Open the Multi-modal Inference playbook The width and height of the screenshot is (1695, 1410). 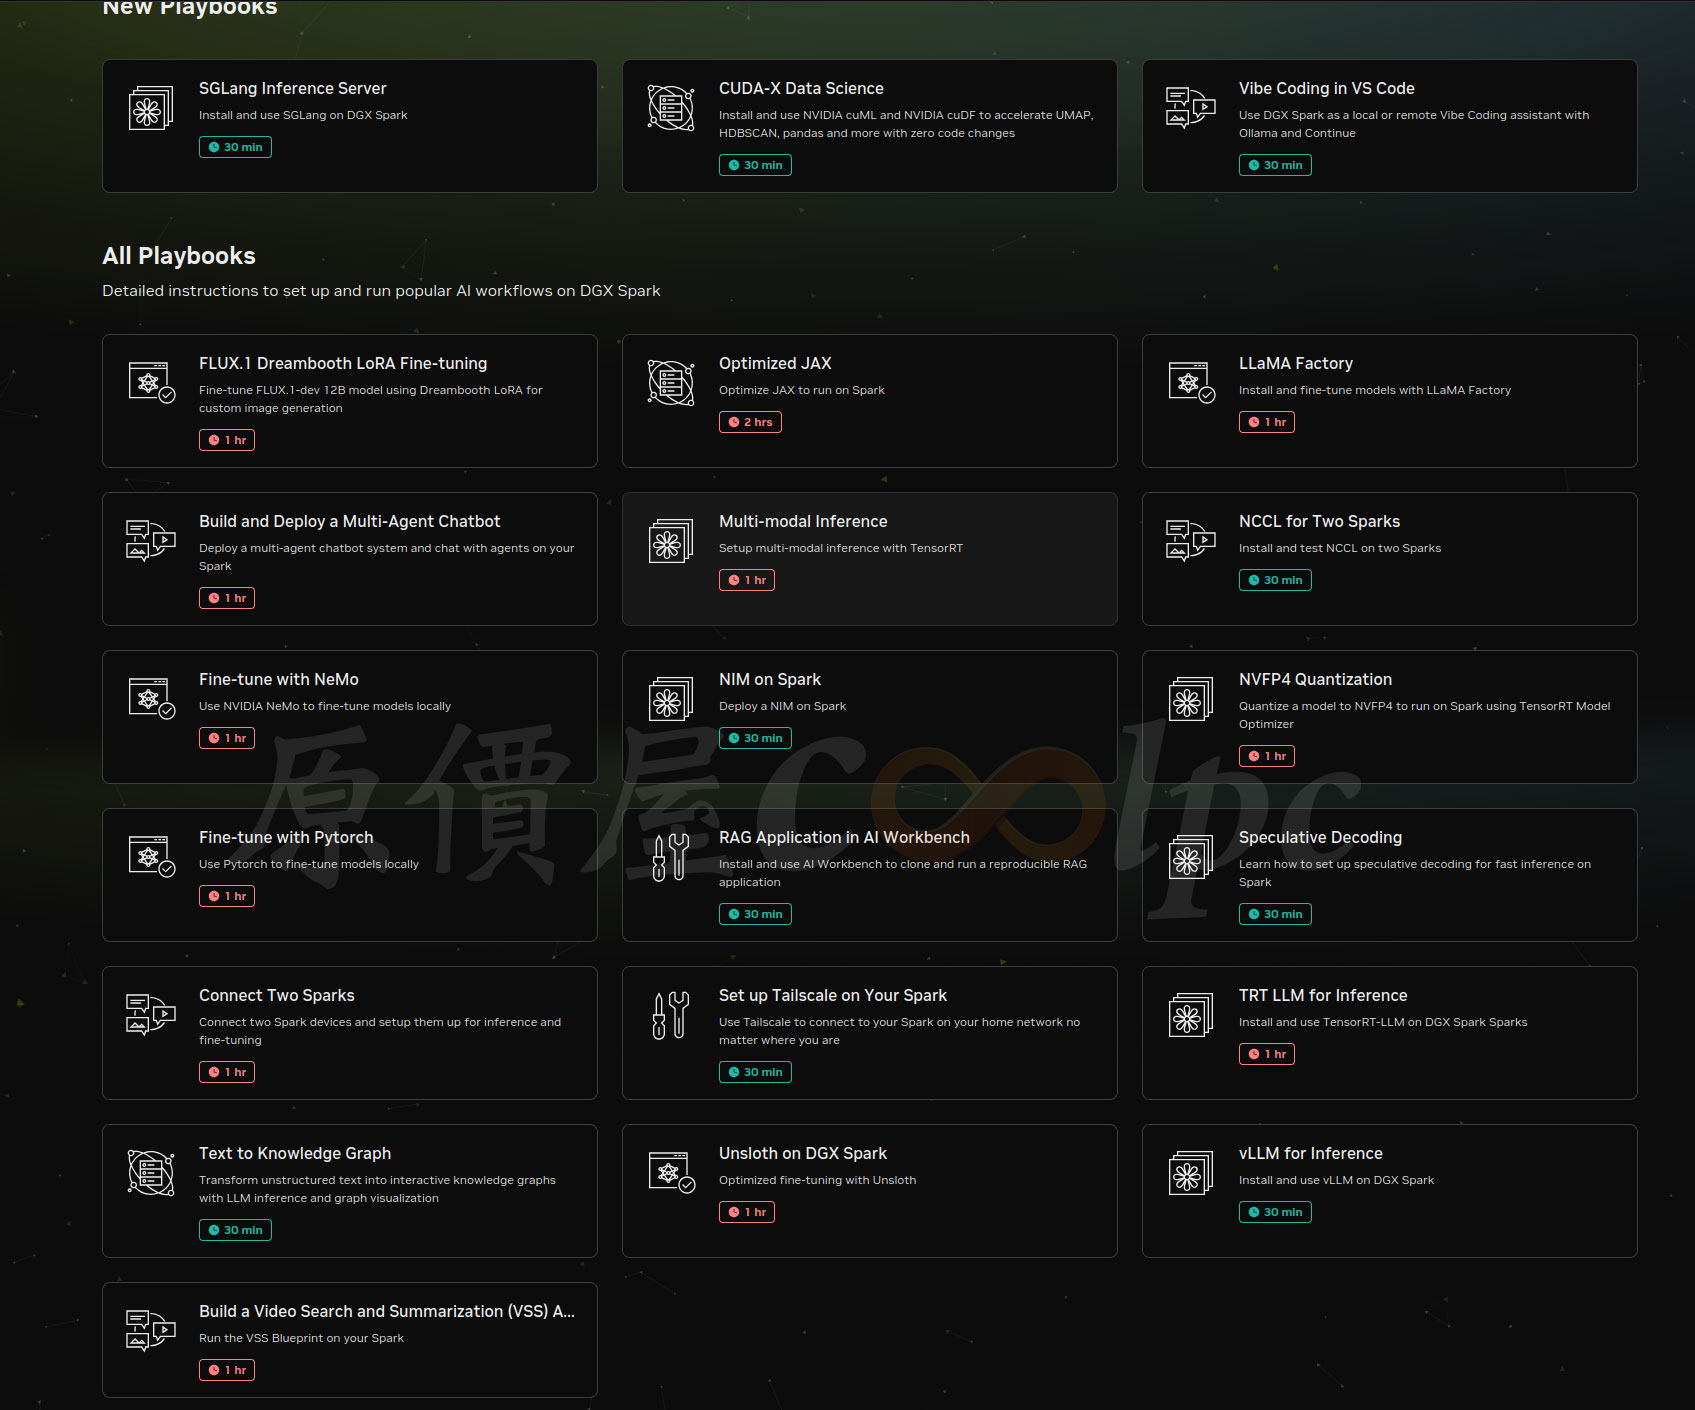click(x=802, y=521)
